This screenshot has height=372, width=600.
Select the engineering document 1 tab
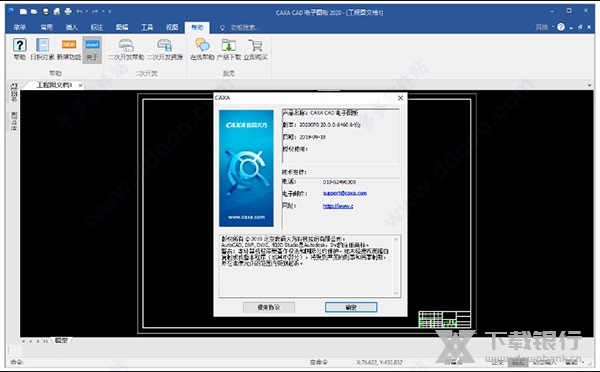[x=54, y=85]
